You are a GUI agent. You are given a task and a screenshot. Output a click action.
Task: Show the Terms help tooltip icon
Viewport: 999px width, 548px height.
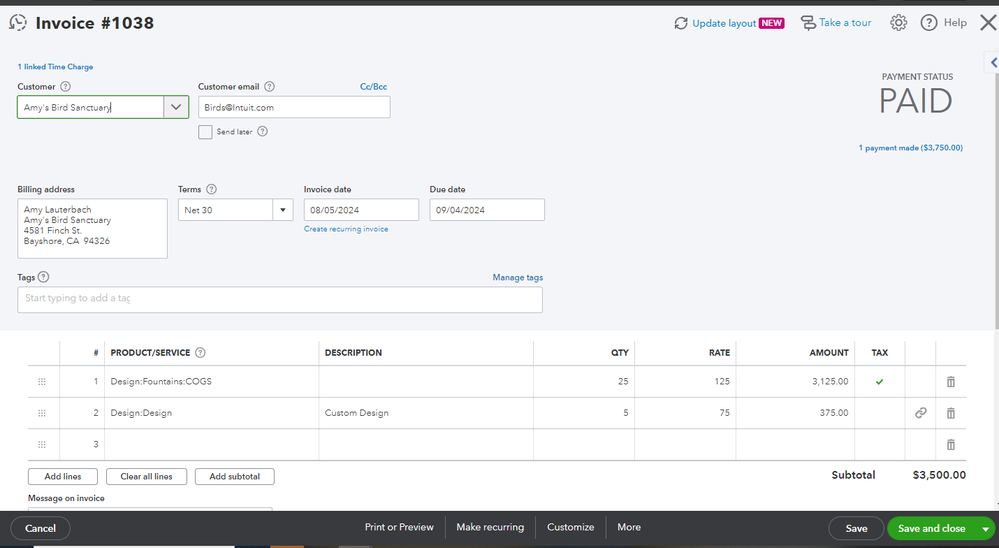click(x=212, y=189)
